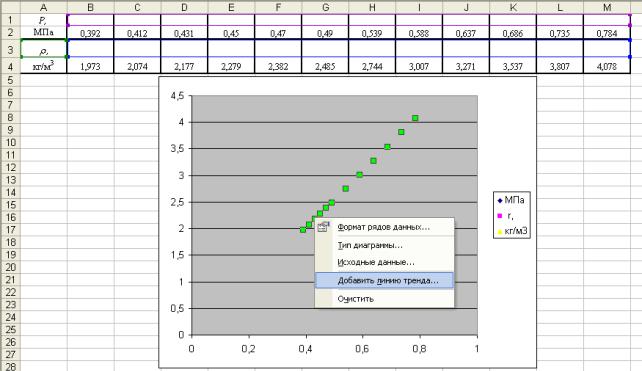
Task: Click cell with value 2,177
Action: pyautogui.click(x=184, y=66)
